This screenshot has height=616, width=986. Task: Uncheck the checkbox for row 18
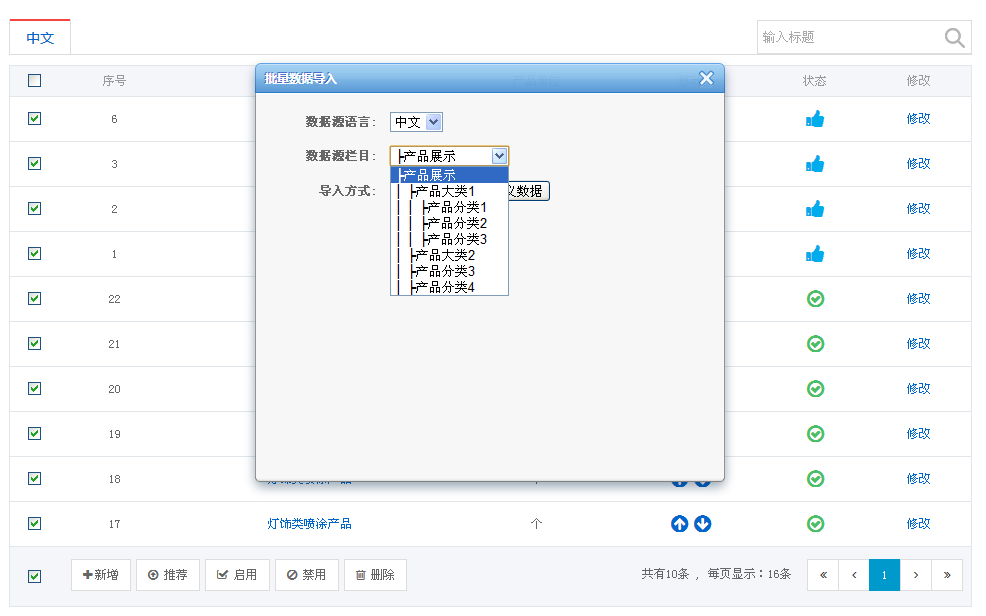point(35,478)
